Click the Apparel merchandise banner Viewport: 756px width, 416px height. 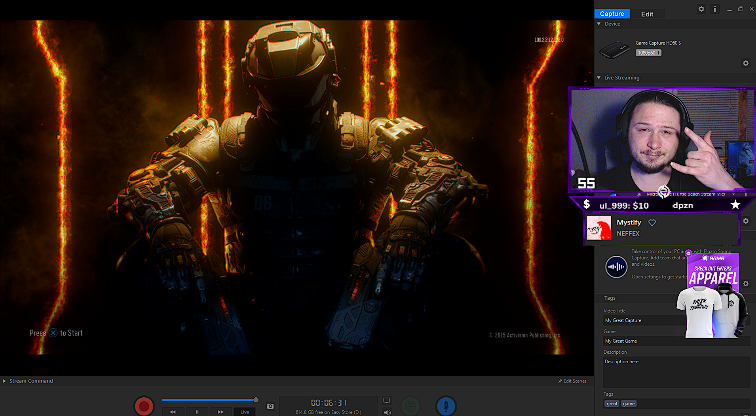pos(713,295)
